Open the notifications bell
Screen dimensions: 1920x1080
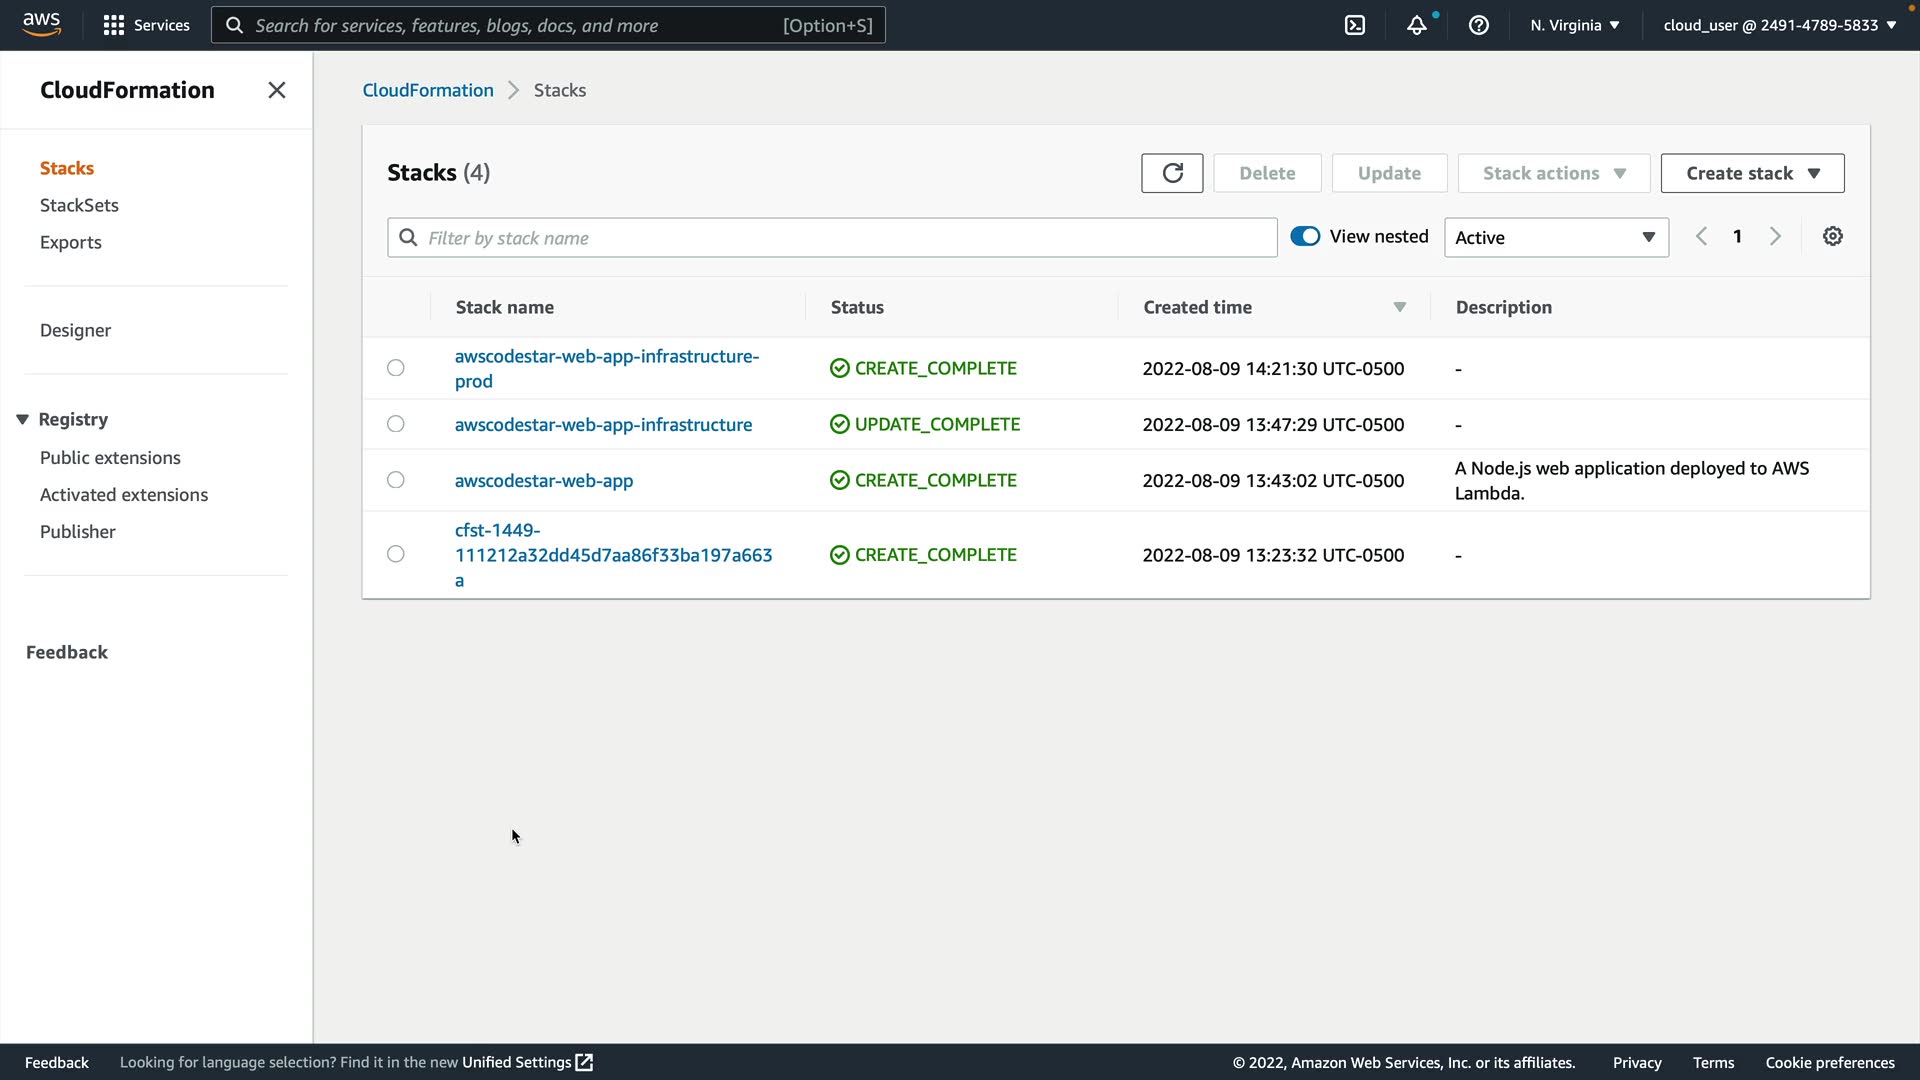(x=1416, y=25)
